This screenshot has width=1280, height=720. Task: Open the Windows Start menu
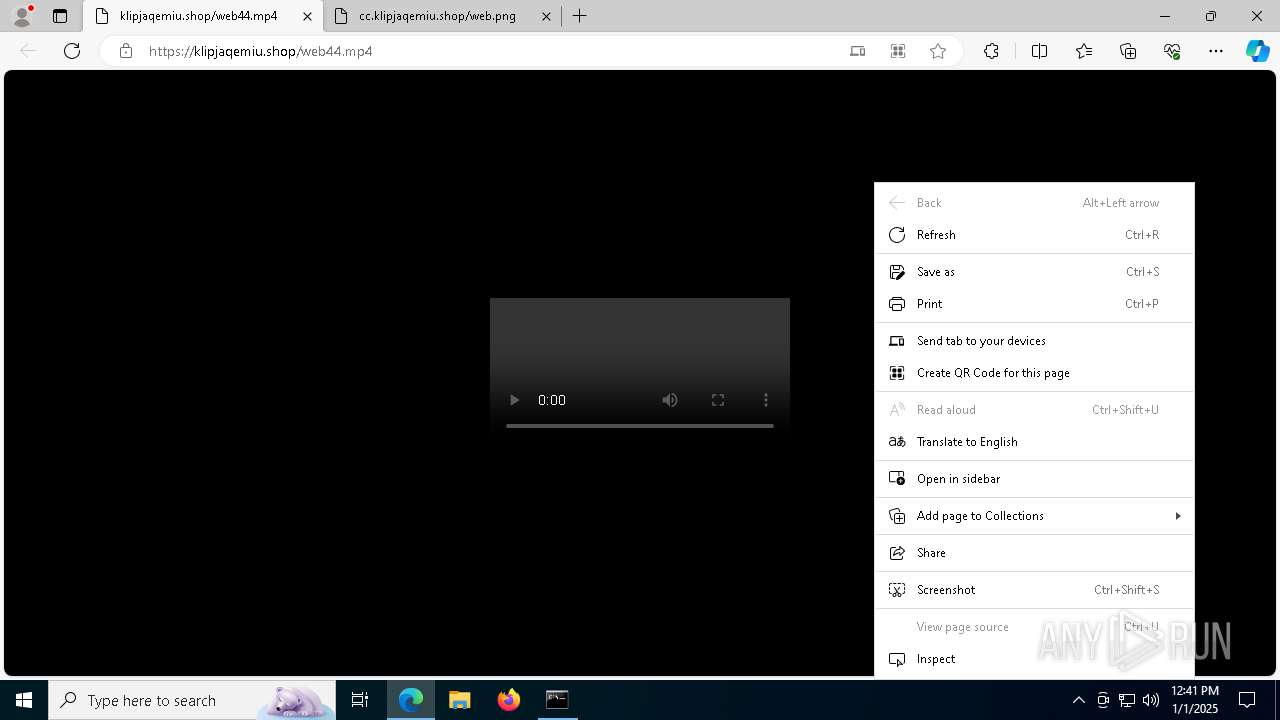click(24, 700)
